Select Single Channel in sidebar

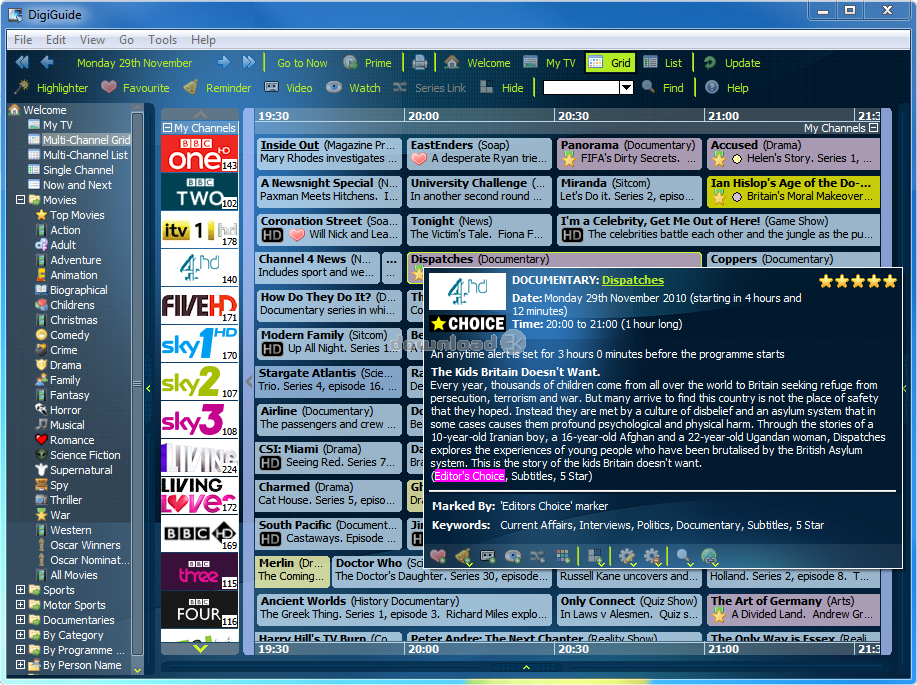[x=78, y=170]
